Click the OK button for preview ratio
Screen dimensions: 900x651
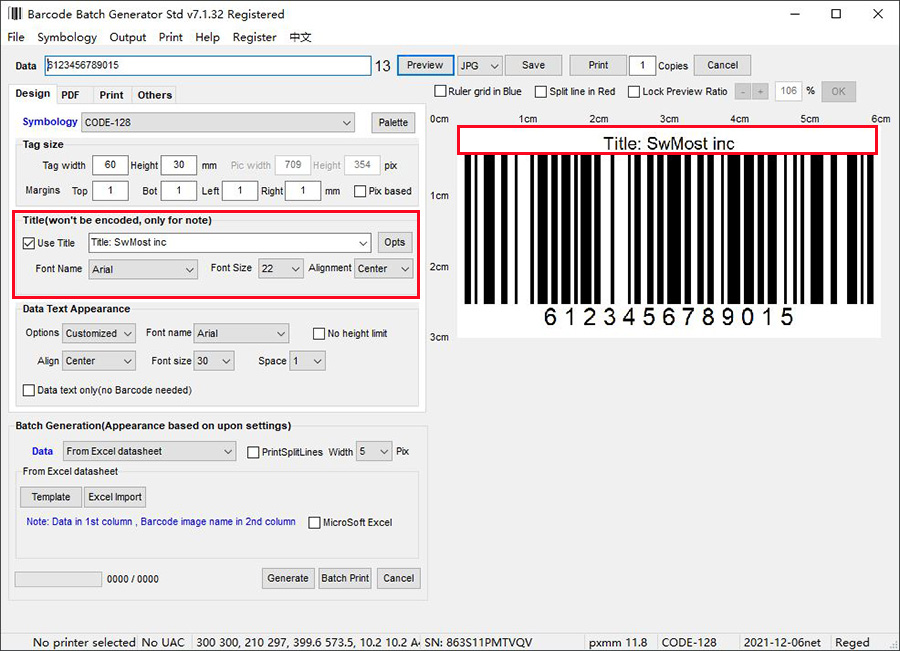click(x=838, y=91)
